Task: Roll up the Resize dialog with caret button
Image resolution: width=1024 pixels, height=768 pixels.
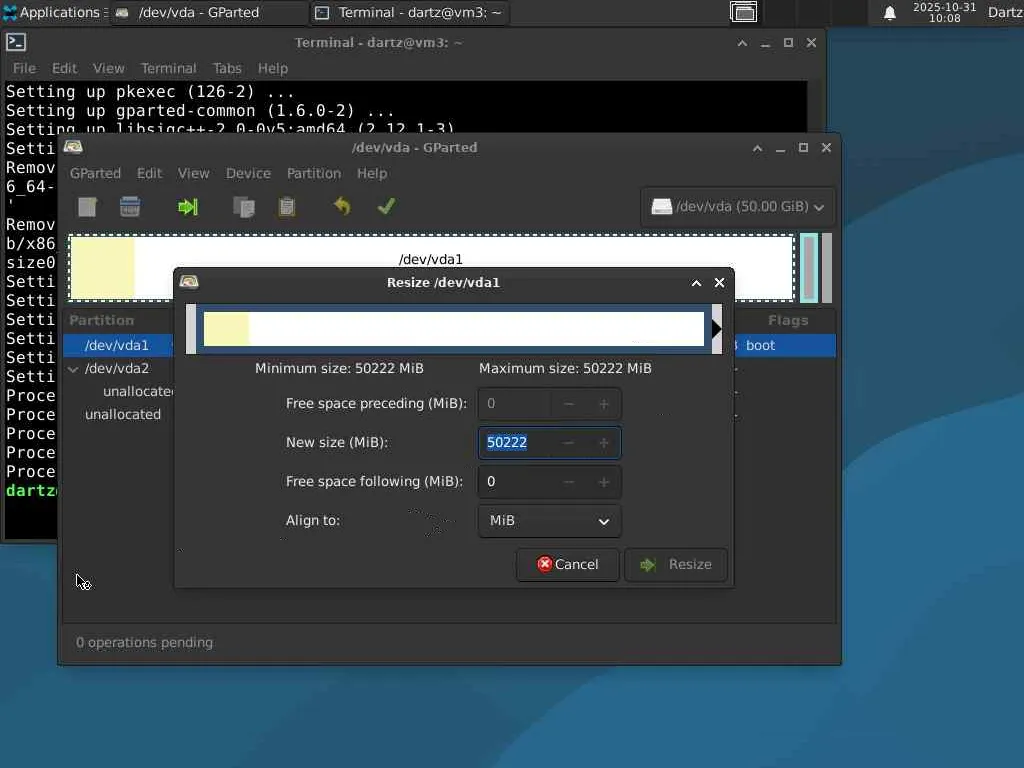Action: (x=696, y=283)
